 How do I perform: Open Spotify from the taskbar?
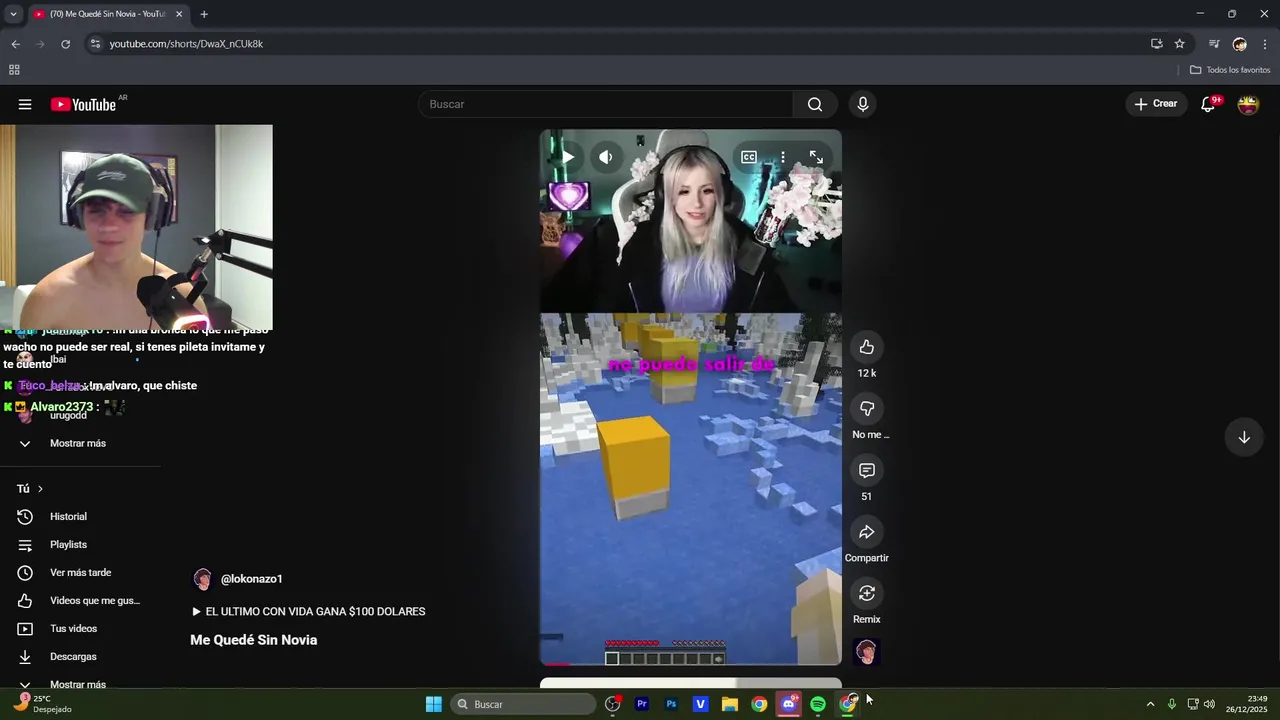(818, 704)
